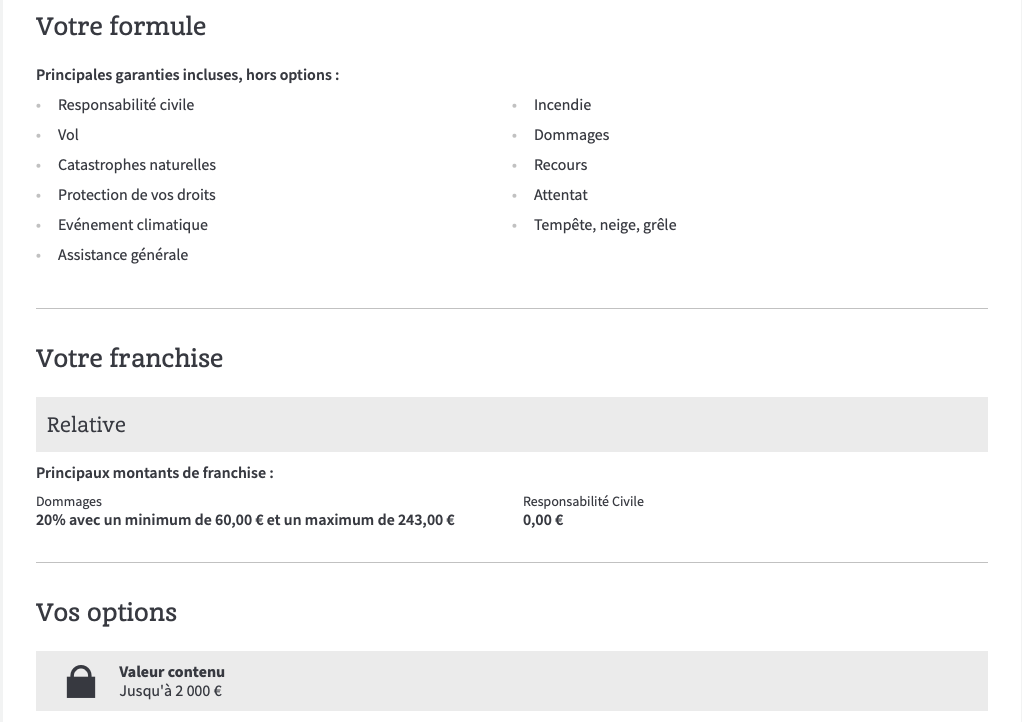Click the Relative franchise banner

pyautogui.click(x=512, y=424)
